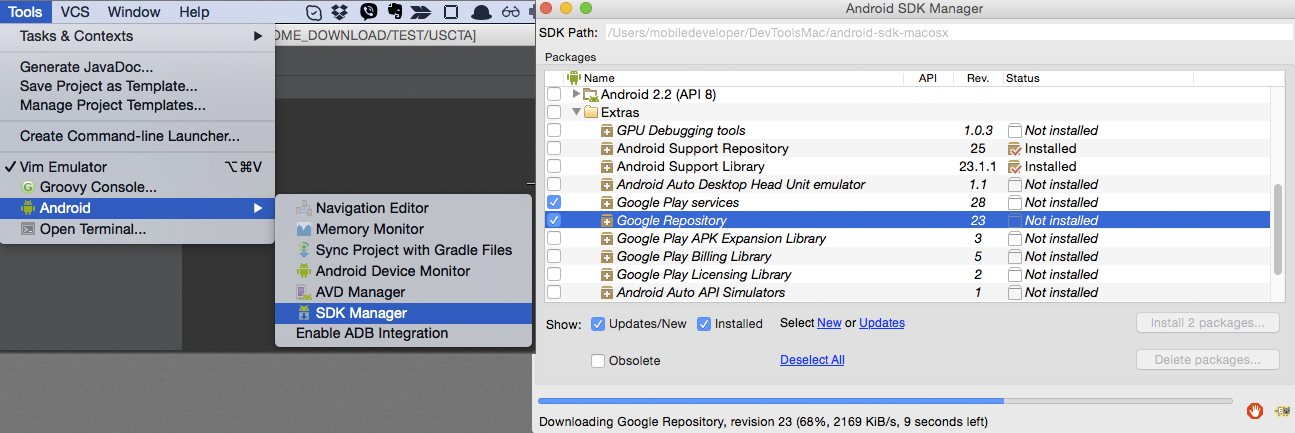
Task: Open the VCS menu
Action: click(x=75, y=12)
